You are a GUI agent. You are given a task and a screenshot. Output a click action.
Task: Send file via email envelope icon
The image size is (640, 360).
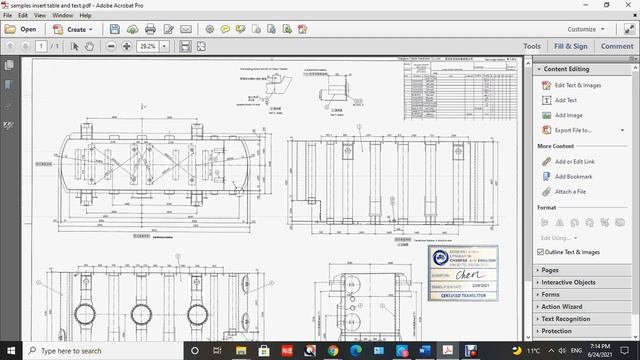(186, 29)
